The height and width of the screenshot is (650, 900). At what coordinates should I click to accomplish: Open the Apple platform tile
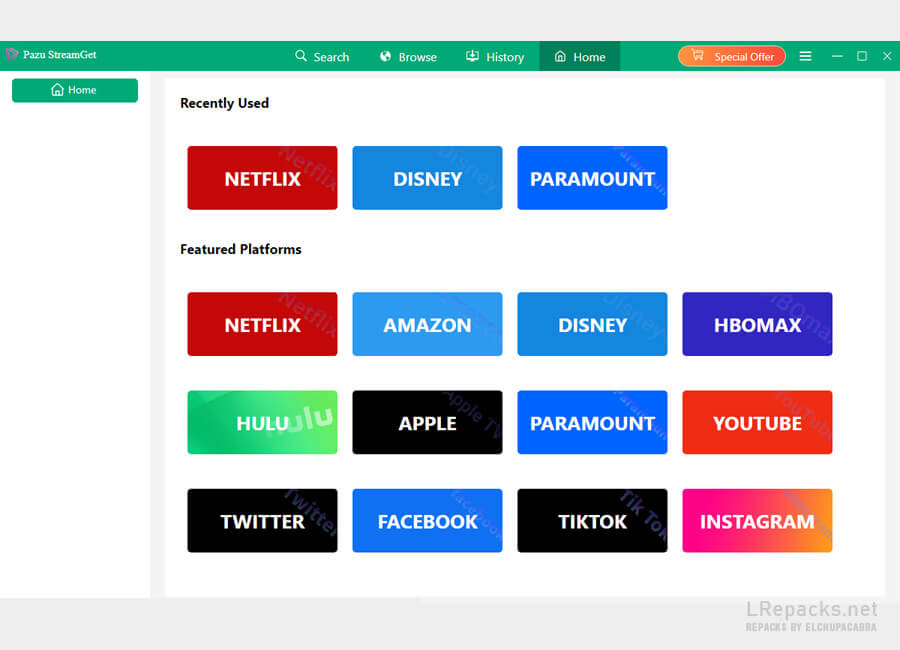click(x=428, y=423)
